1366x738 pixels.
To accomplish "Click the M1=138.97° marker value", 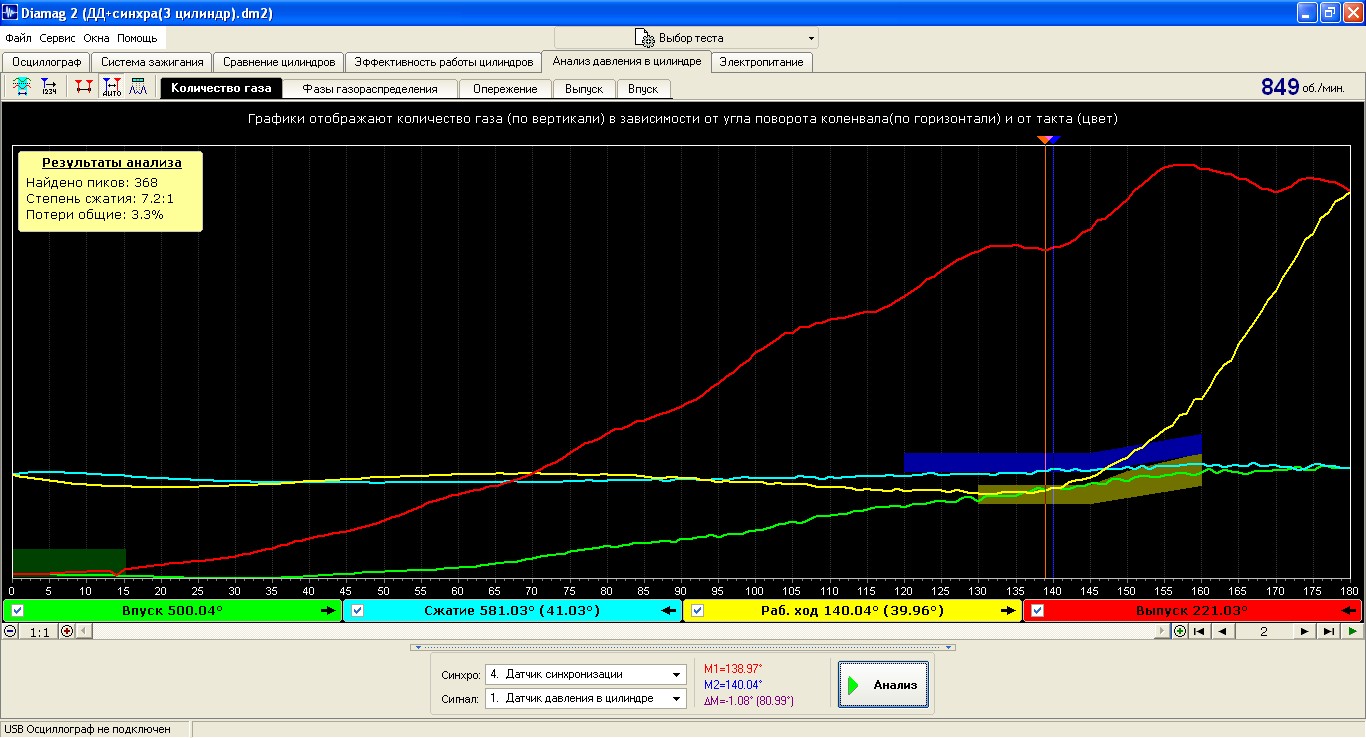I will pos(733,669).
